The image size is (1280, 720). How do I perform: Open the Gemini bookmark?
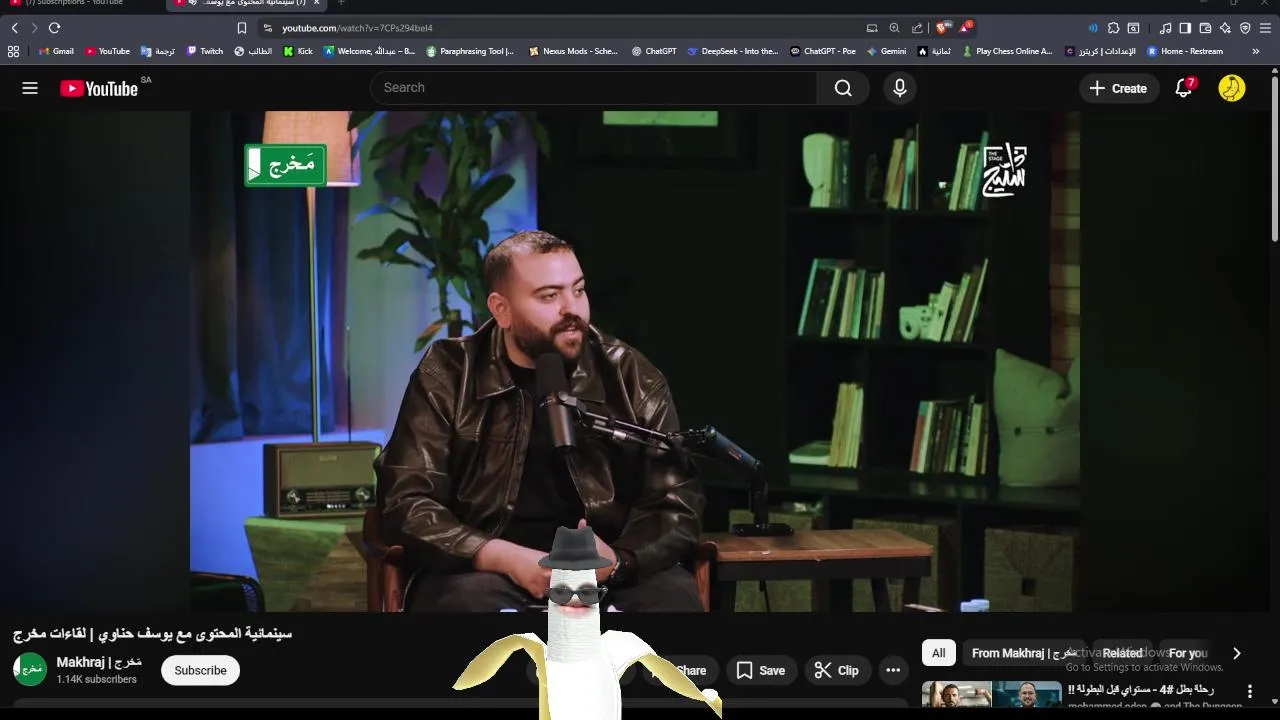coord(887,51)
